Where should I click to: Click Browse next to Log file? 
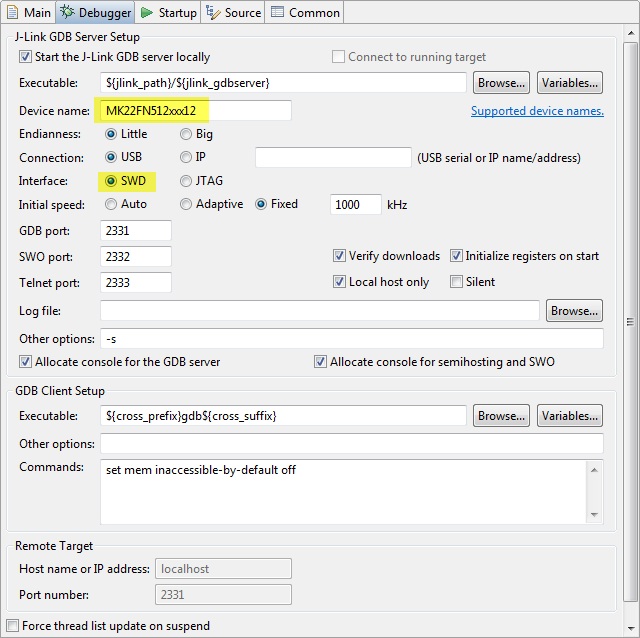point(574,311)
